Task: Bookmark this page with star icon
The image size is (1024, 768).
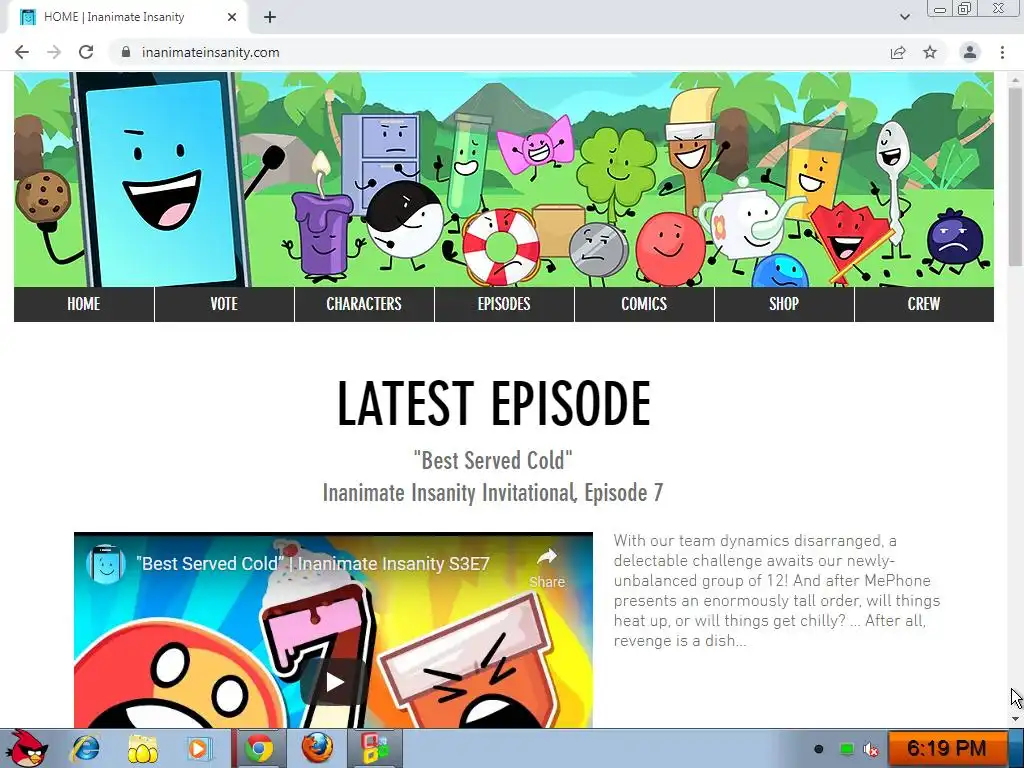Action: coord(930,52)
